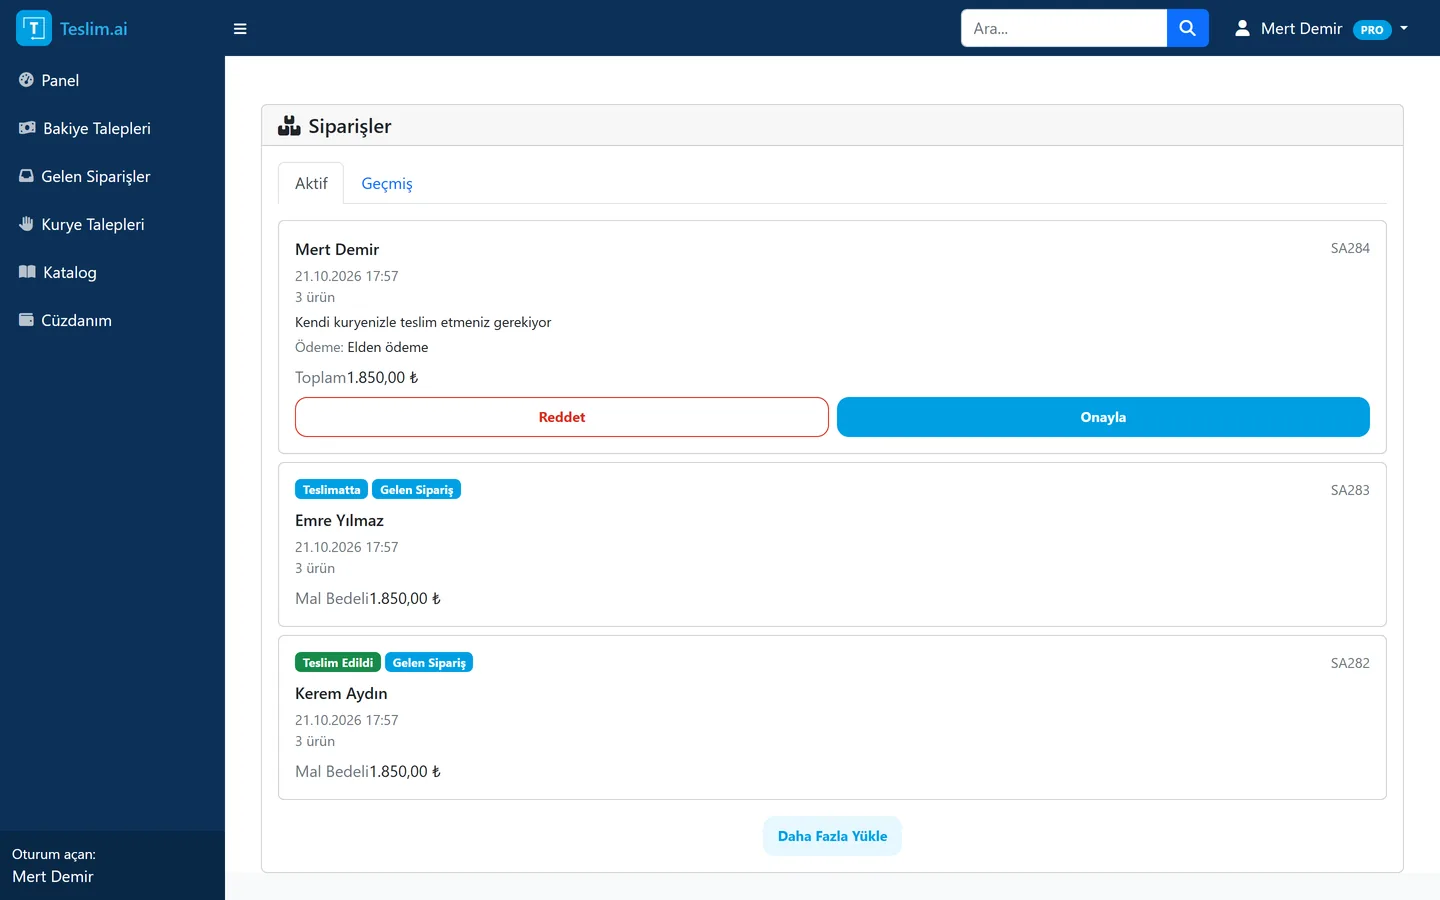The image size is (1440, 900).
Task: Switch to the Aktif tab
Action: pos(311,183)
